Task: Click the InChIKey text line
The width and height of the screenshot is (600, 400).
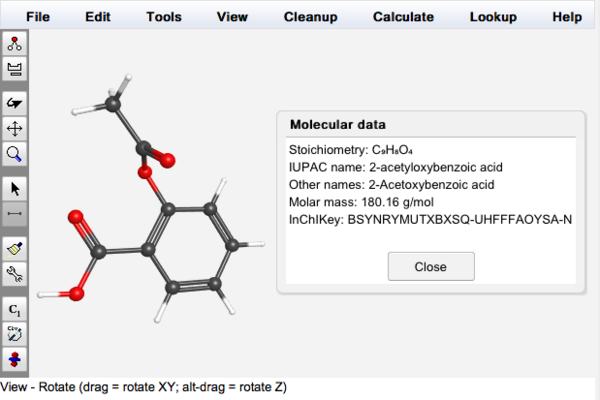Action: (429, 218)
